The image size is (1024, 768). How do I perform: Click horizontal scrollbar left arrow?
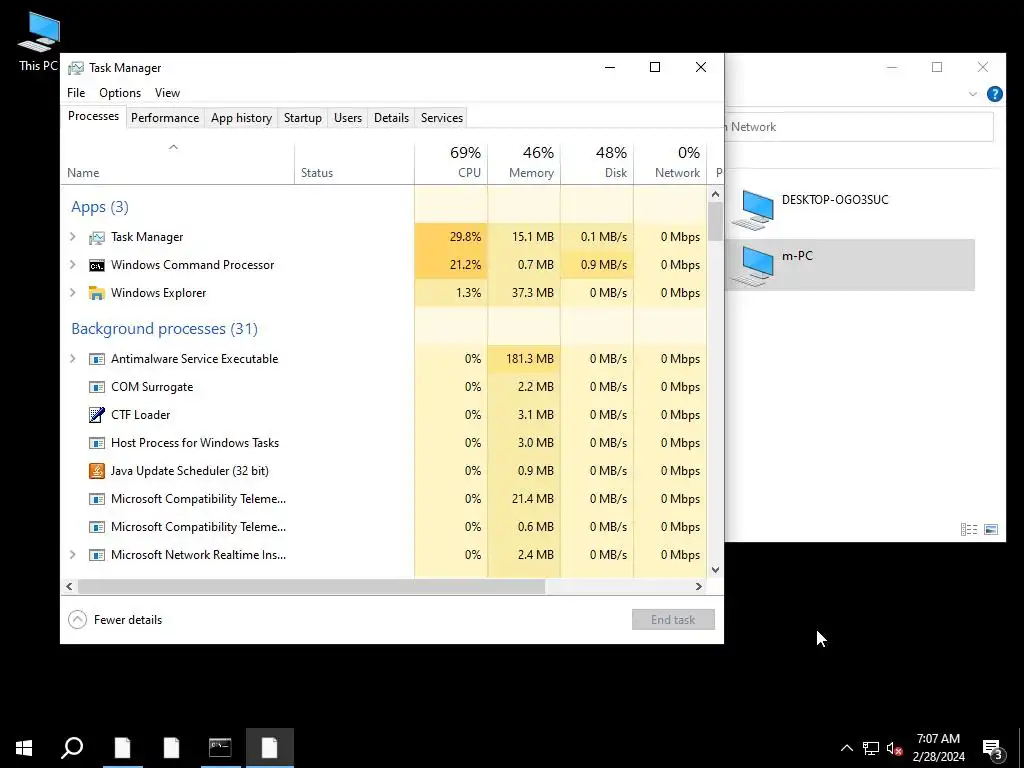(69, 586)
